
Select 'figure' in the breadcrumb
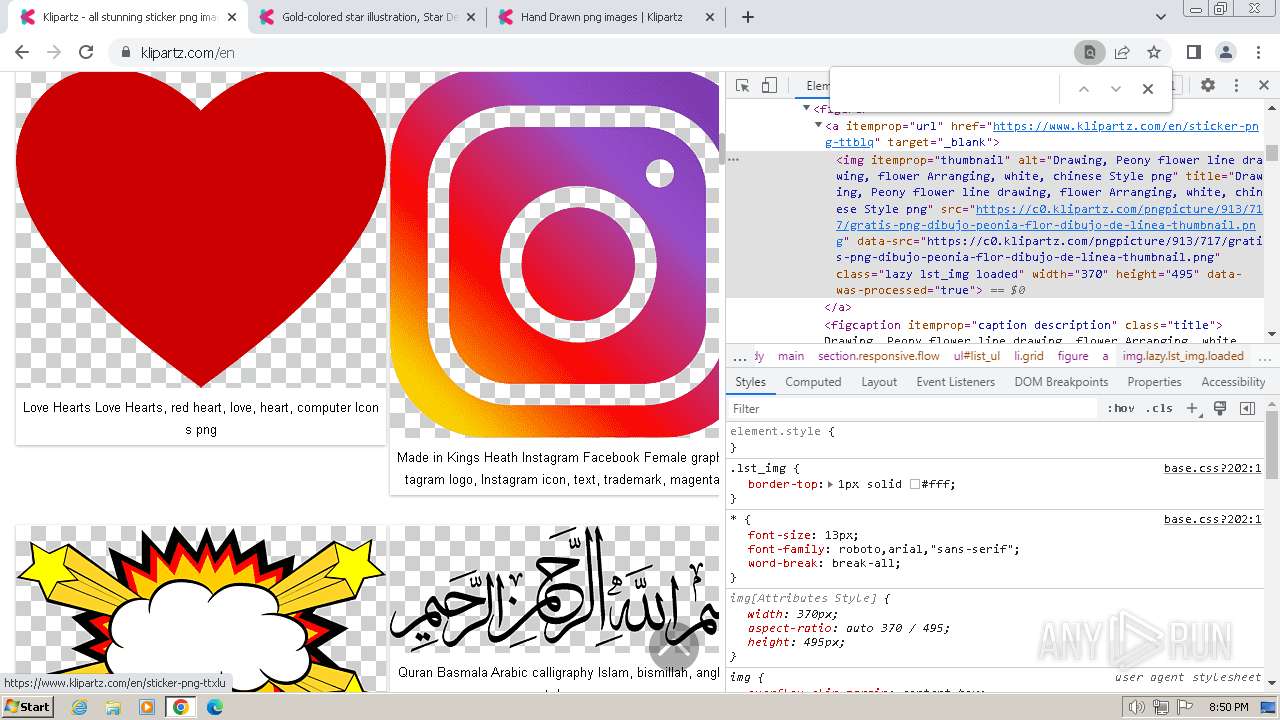(1073, 356)
